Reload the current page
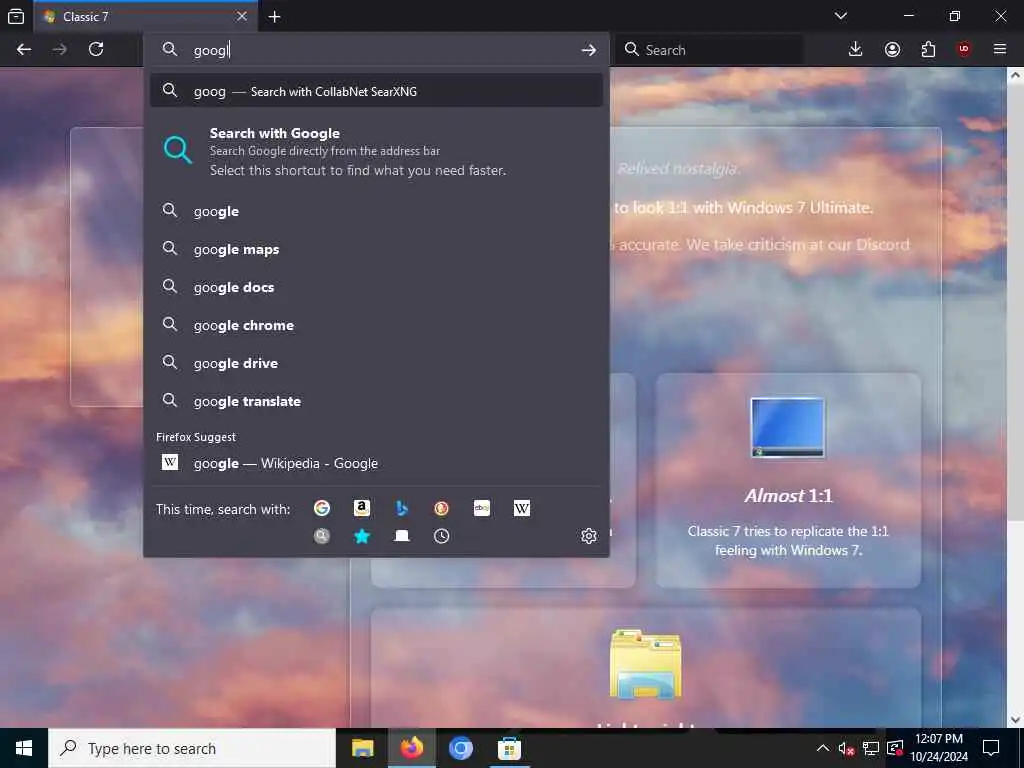The width and height of the screenshot is (1024, 768). [x=96, y=49]
